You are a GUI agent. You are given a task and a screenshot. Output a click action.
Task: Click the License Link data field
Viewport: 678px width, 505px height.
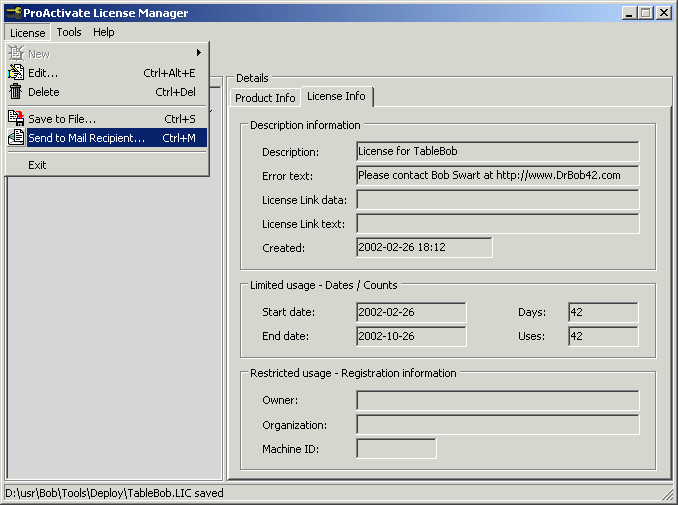point(498,200)
